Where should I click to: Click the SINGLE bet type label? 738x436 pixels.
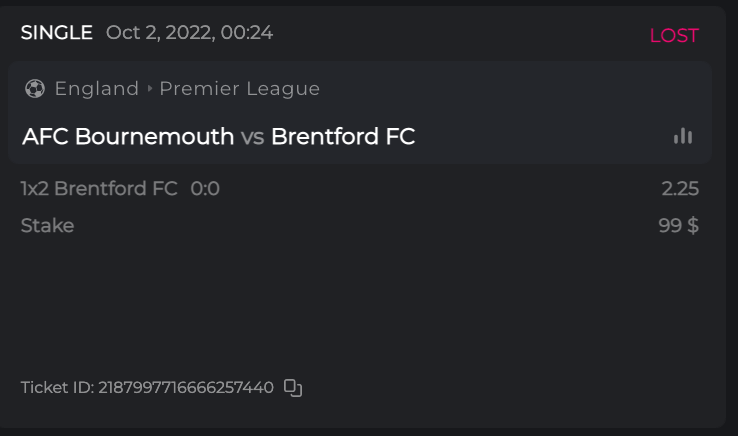pyautogui.click(x=57, y=33)
